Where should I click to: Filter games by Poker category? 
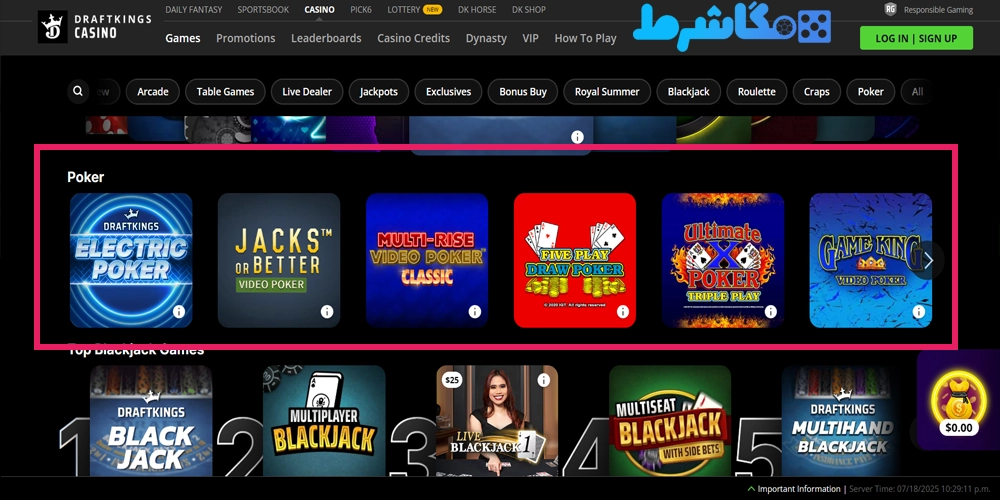point(871,92)
